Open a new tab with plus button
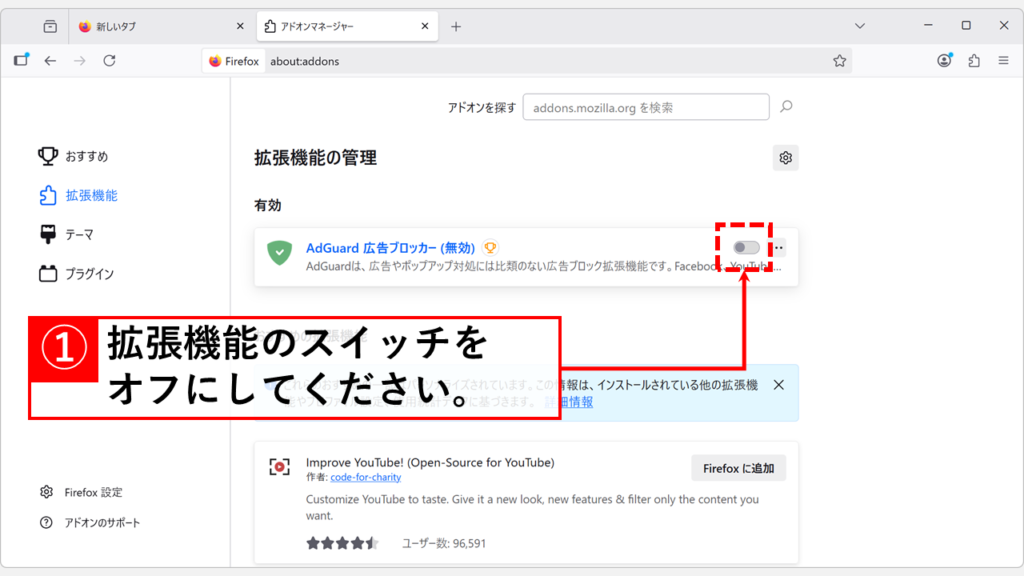The image size is (1024, 576). pos(456,27)
